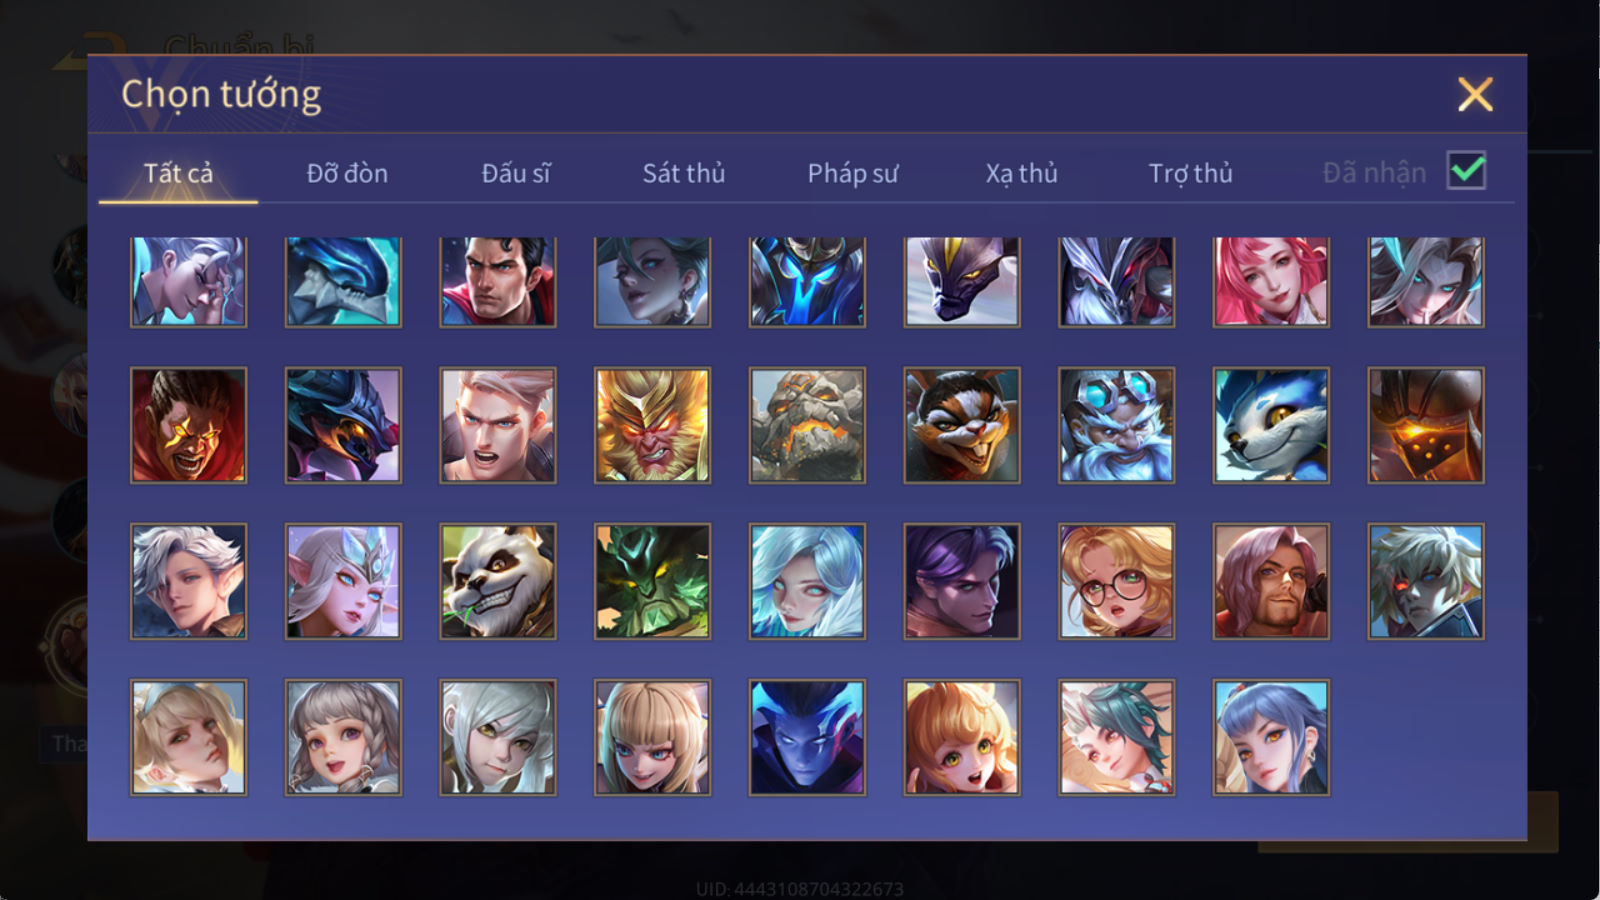Show the Xạ thủ heroes tab

1022,173
